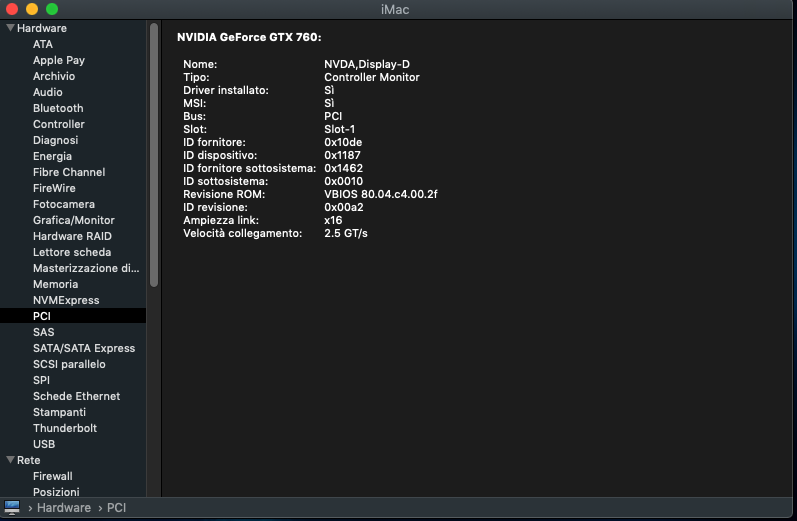797x521 pixels.
Task: Show Audio hardware information
Action: (x=48, y=92)
